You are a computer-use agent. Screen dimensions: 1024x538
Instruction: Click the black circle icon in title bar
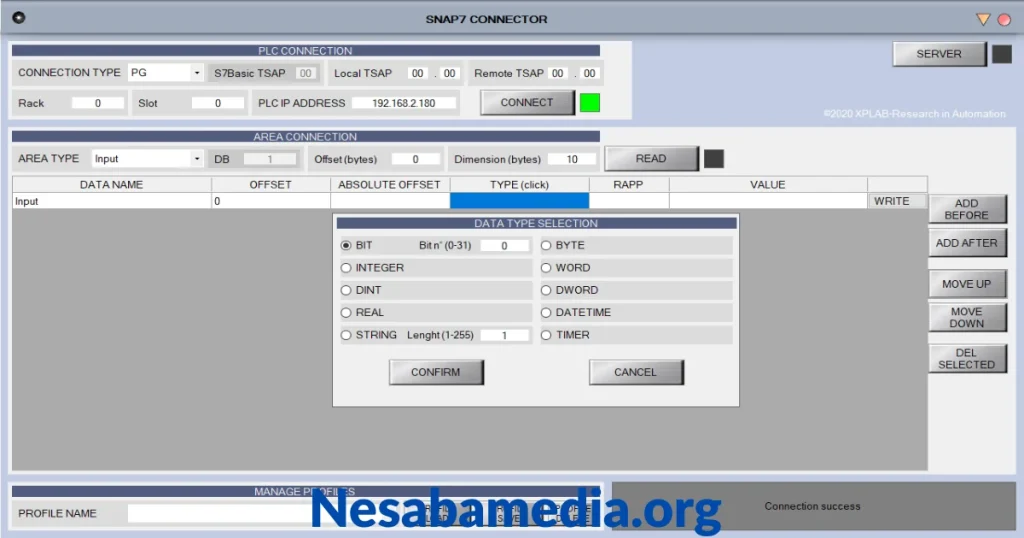pos(19,18)
